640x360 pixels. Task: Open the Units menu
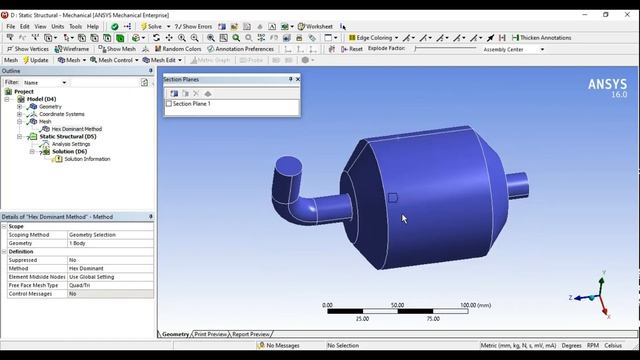pyautogui.click(x=58, y=27)
